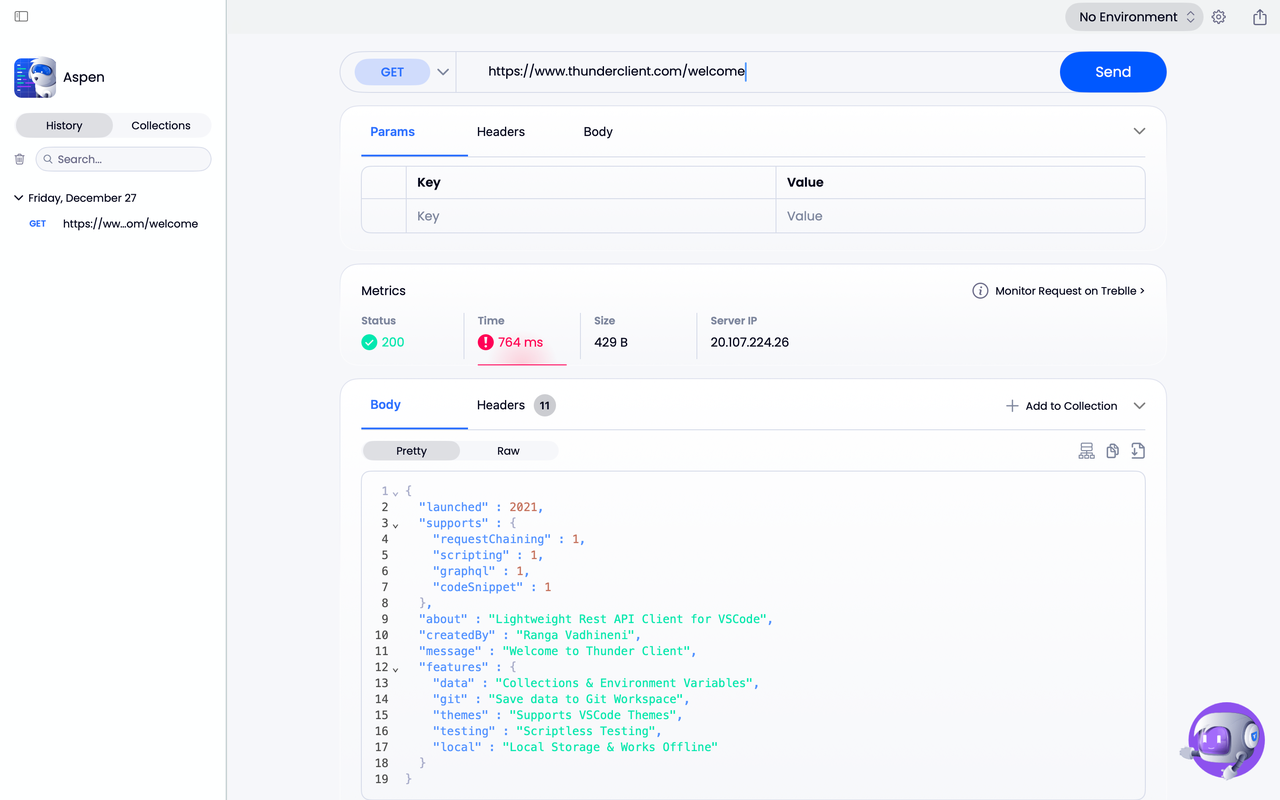Click the Aspen robot app logo
Image resolution: width=1280 pixels, height=800 pixels.
[x=35, y=77]
